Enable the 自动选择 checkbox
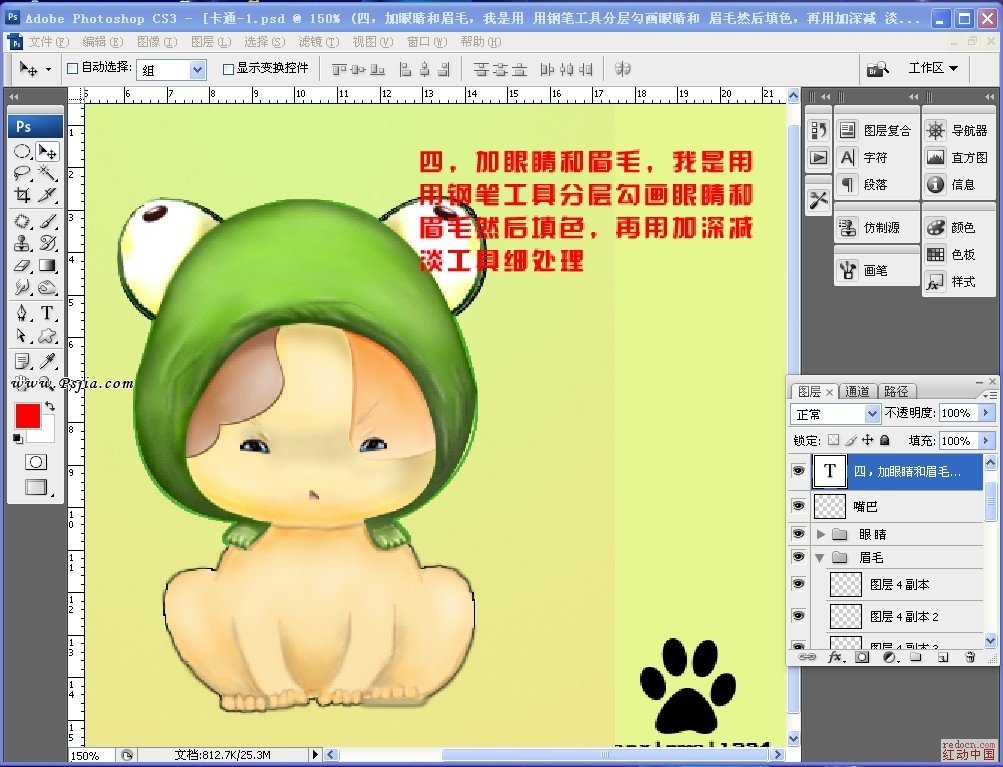 click(x=72, y=69)
